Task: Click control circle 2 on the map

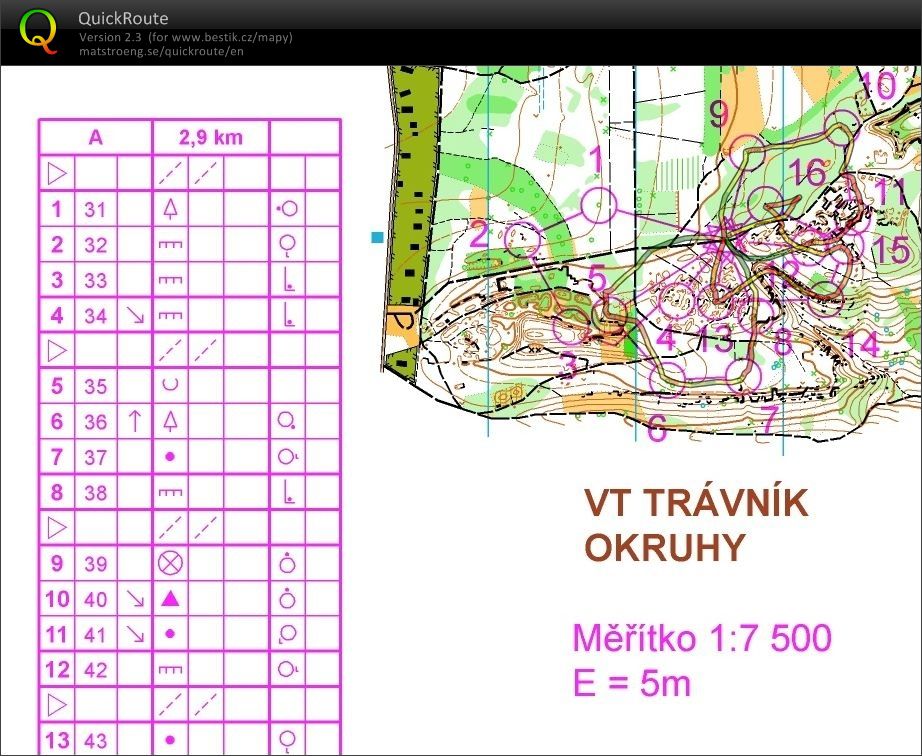Action: coord(522,239)
